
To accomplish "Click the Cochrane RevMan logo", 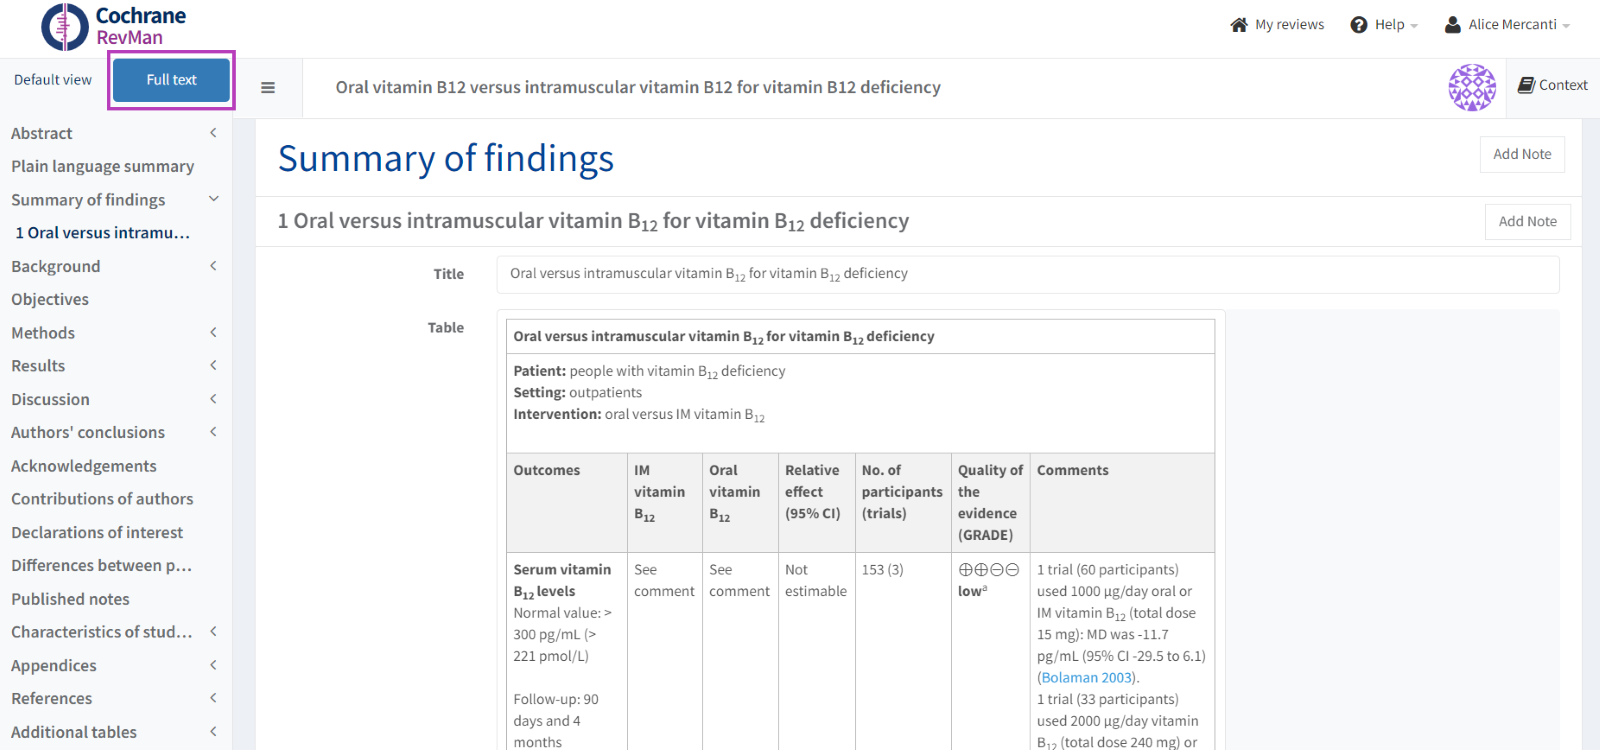I will (114, 27).
